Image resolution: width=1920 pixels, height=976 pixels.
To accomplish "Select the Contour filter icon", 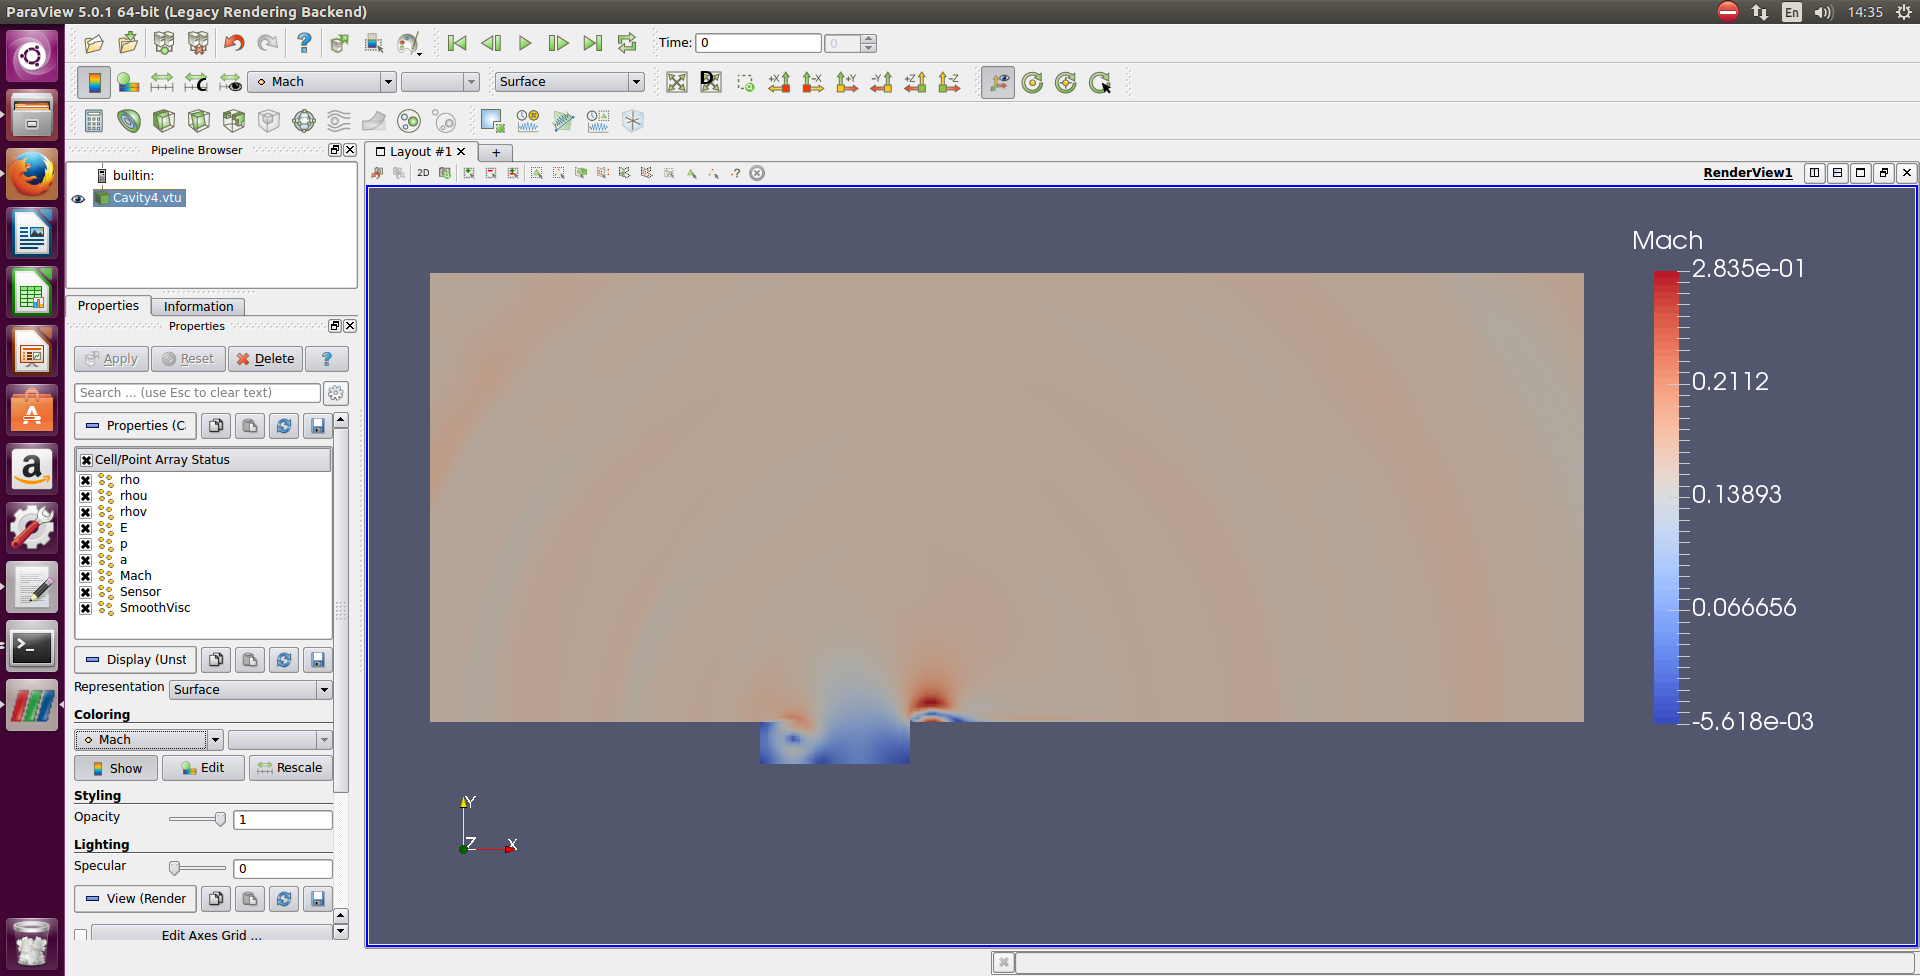I will [x=129, y=121].
